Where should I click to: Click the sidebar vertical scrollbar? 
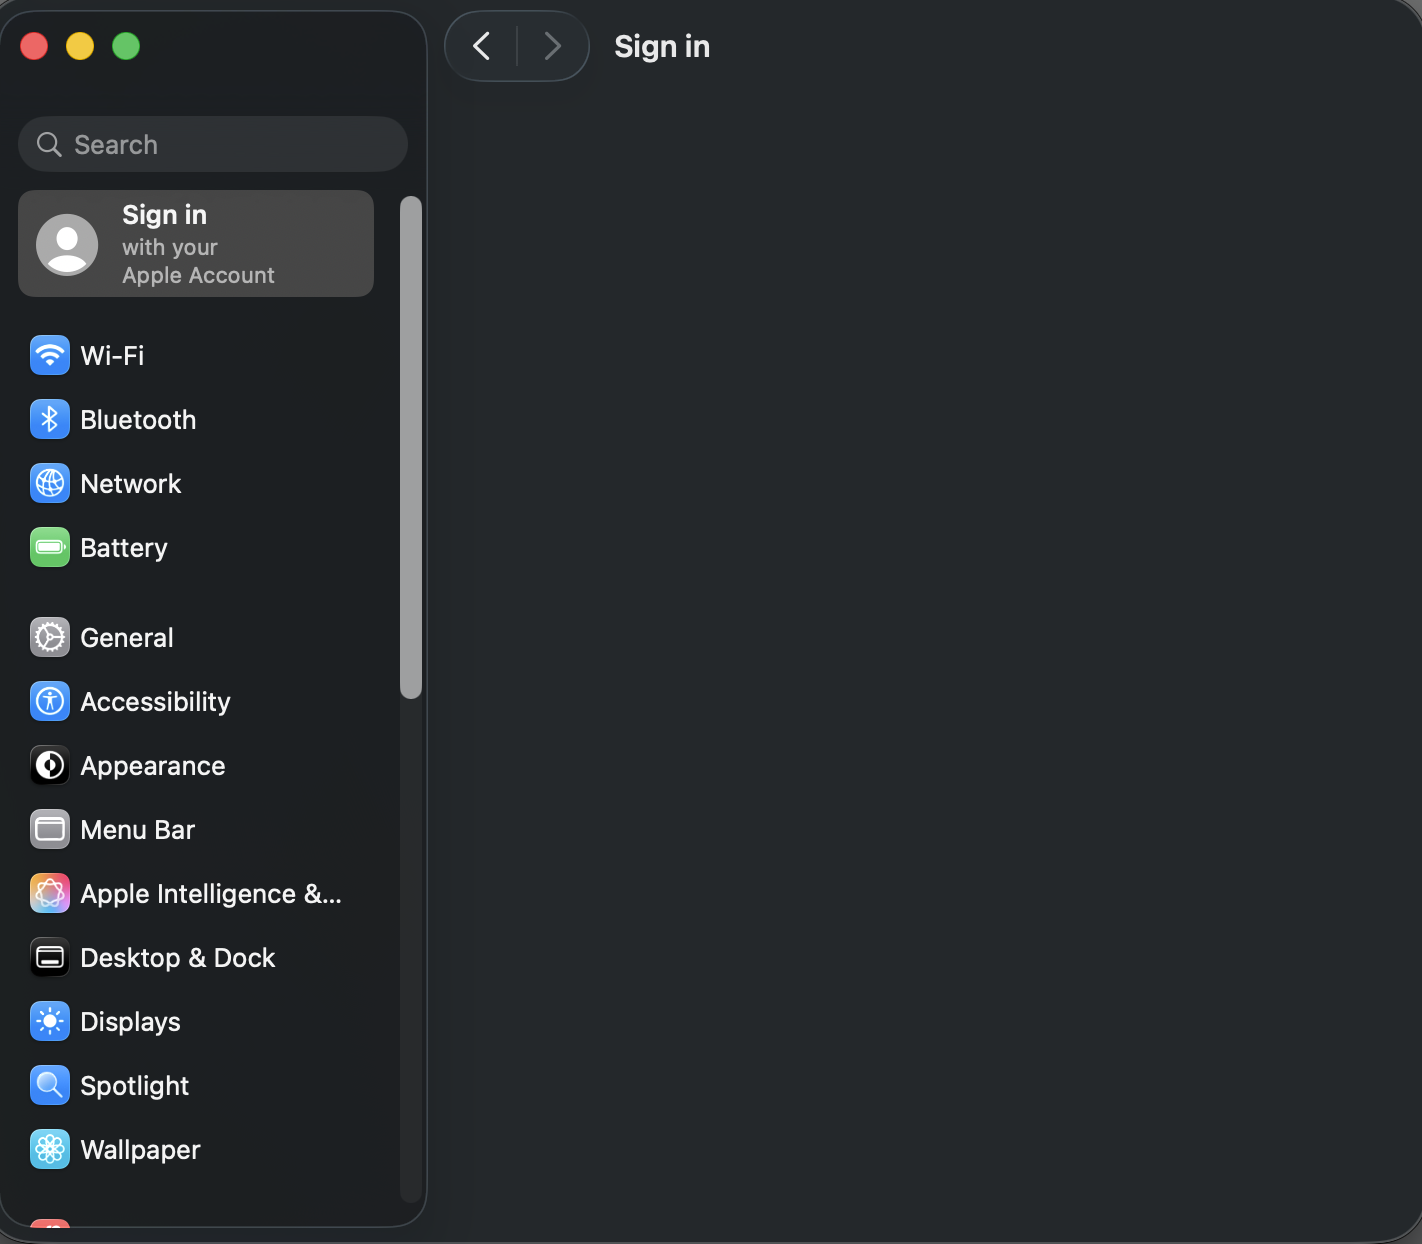411,447
